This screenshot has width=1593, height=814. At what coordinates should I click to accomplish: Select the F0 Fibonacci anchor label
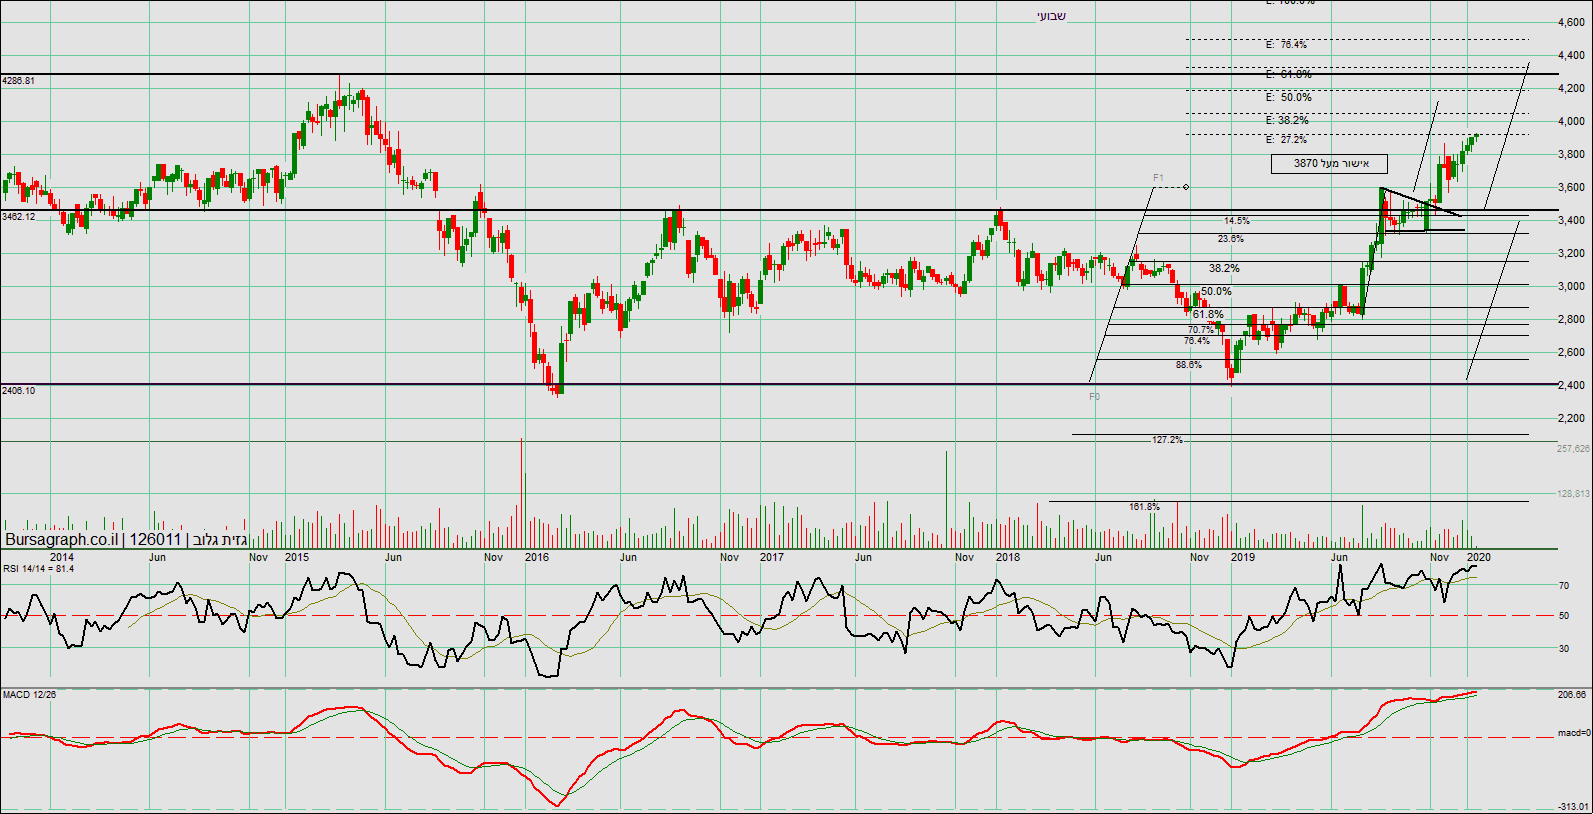coord(1094,397)
